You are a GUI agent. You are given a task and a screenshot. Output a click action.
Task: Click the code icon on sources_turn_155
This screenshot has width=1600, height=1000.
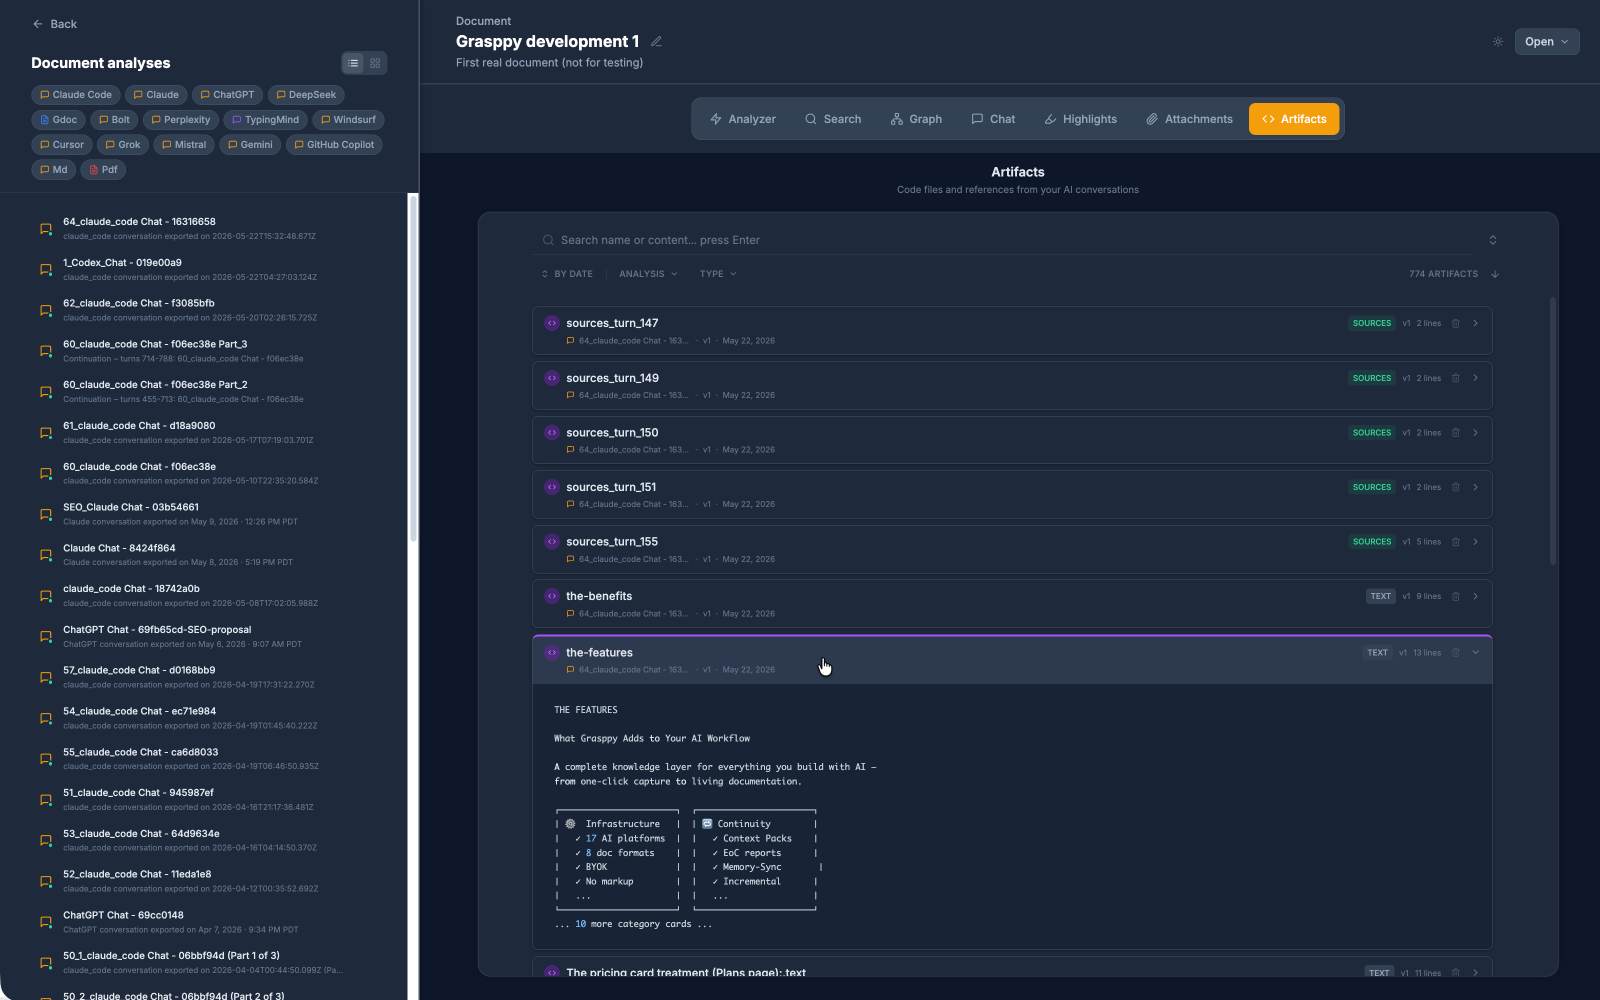pyautogui.click(x=552, y=541)
